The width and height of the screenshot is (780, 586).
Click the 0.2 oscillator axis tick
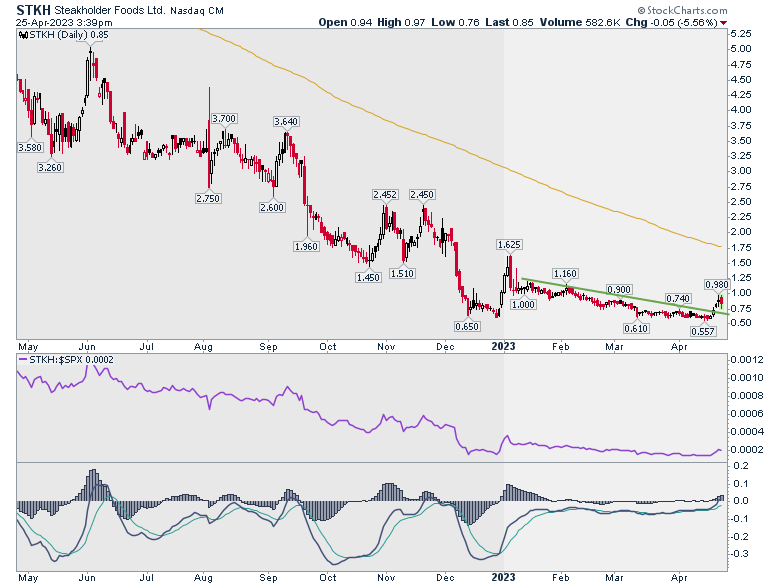coord(741,466)
